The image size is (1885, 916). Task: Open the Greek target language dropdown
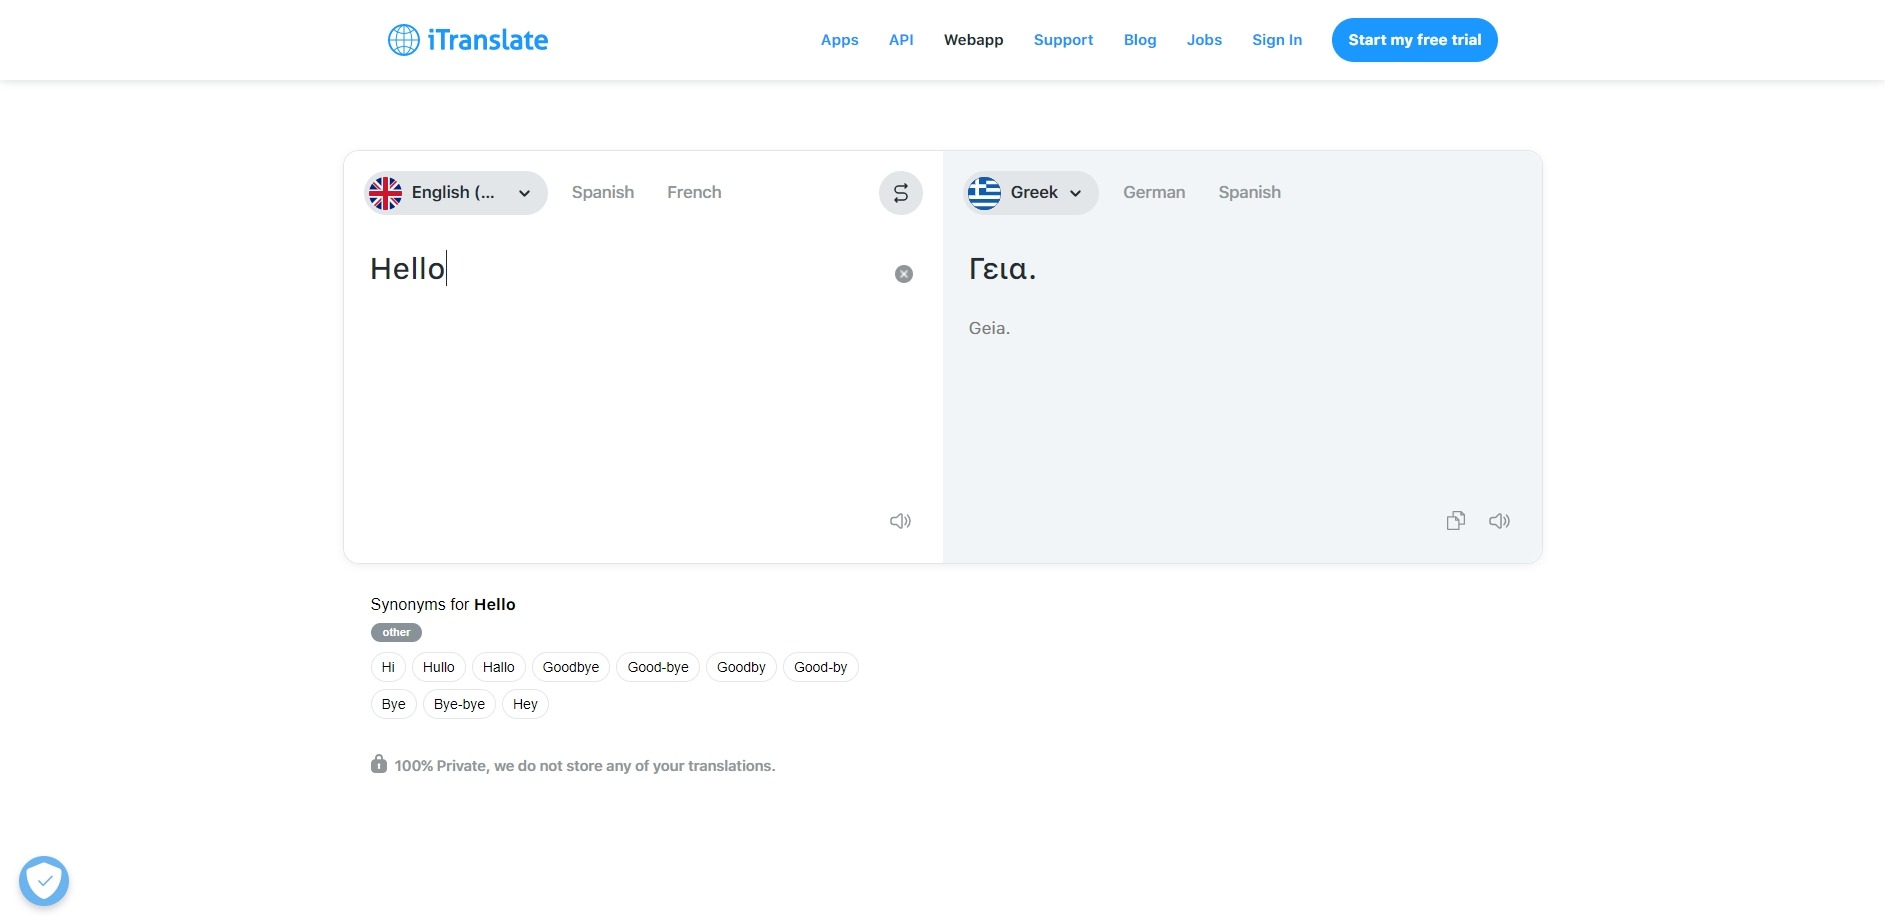(1030, 193)
